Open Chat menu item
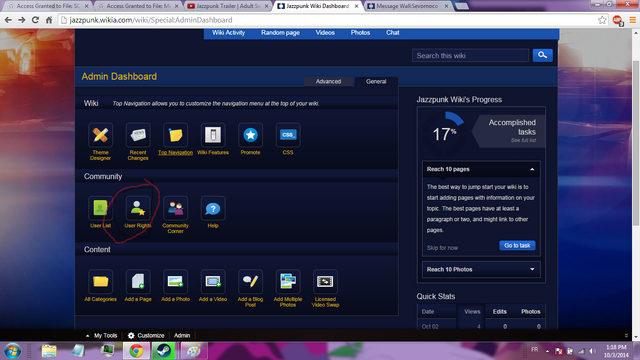 point(393,33)
